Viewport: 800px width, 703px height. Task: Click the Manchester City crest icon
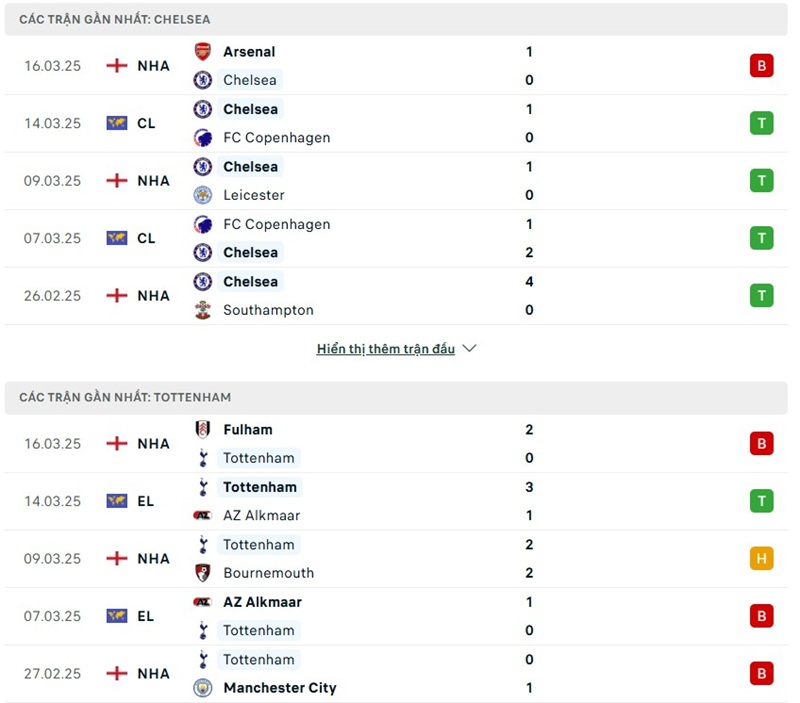203,688
